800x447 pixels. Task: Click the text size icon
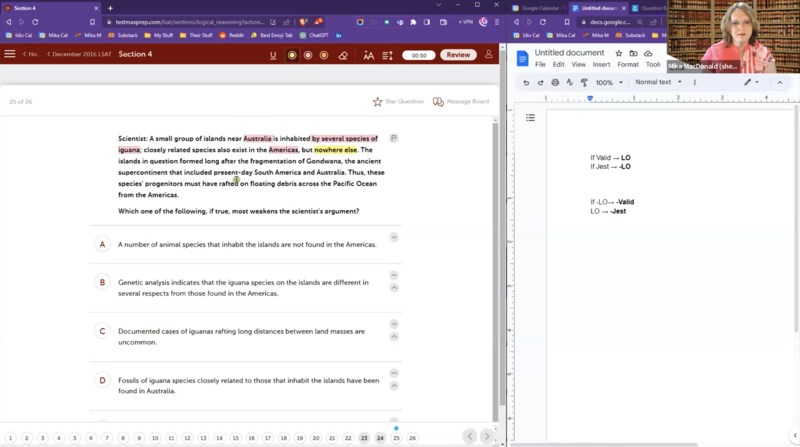tap(369, 55)
